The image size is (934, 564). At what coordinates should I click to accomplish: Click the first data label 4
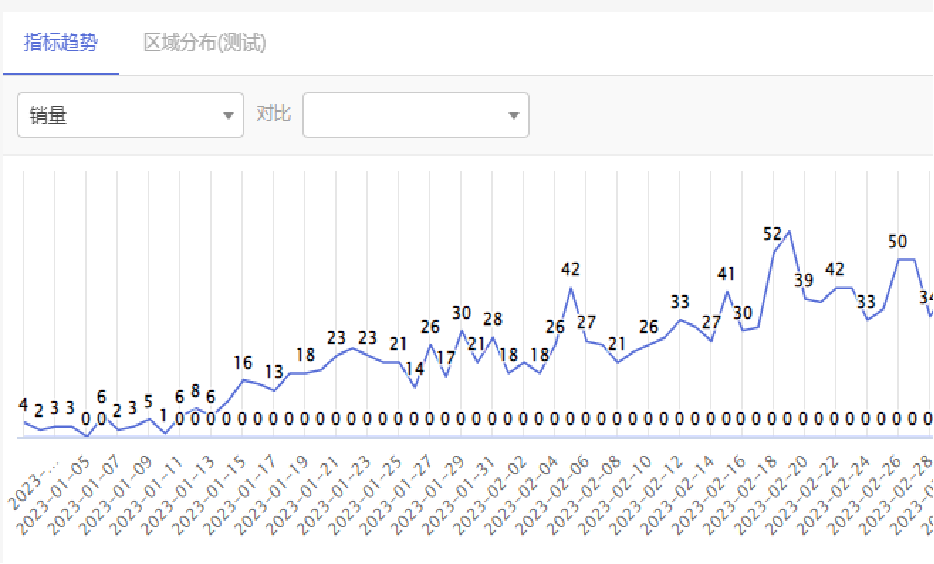(23, 405)
